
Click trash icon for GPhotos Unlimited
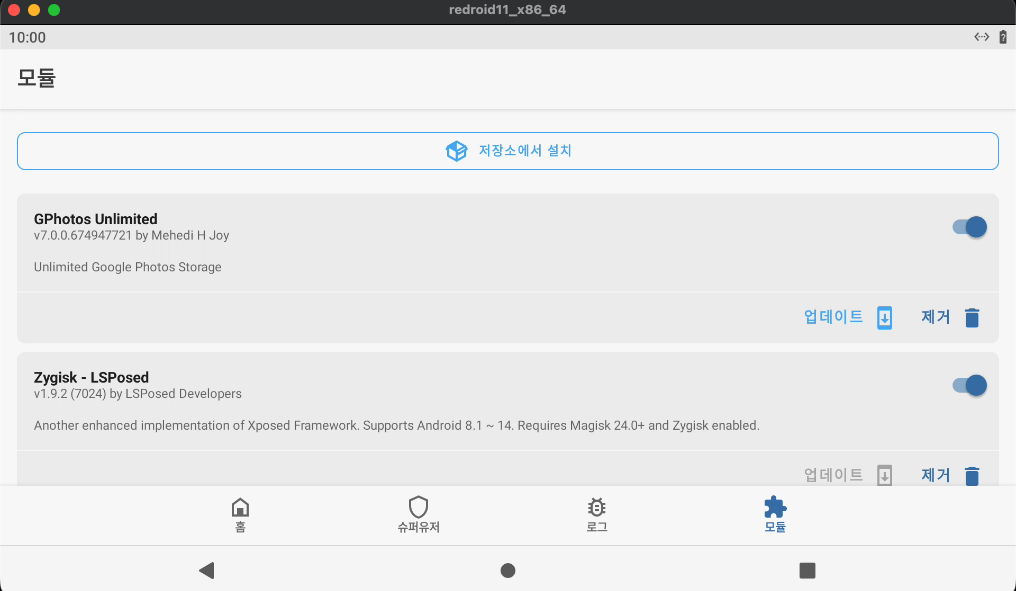coord(972,318)
